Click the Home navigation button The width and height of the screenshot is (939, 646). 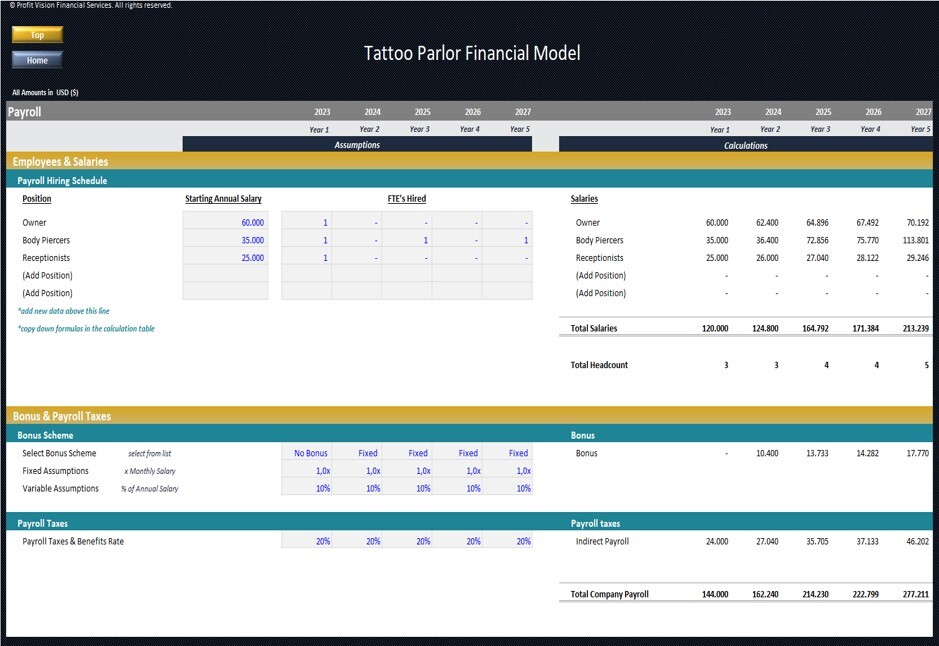pos(36,59)
